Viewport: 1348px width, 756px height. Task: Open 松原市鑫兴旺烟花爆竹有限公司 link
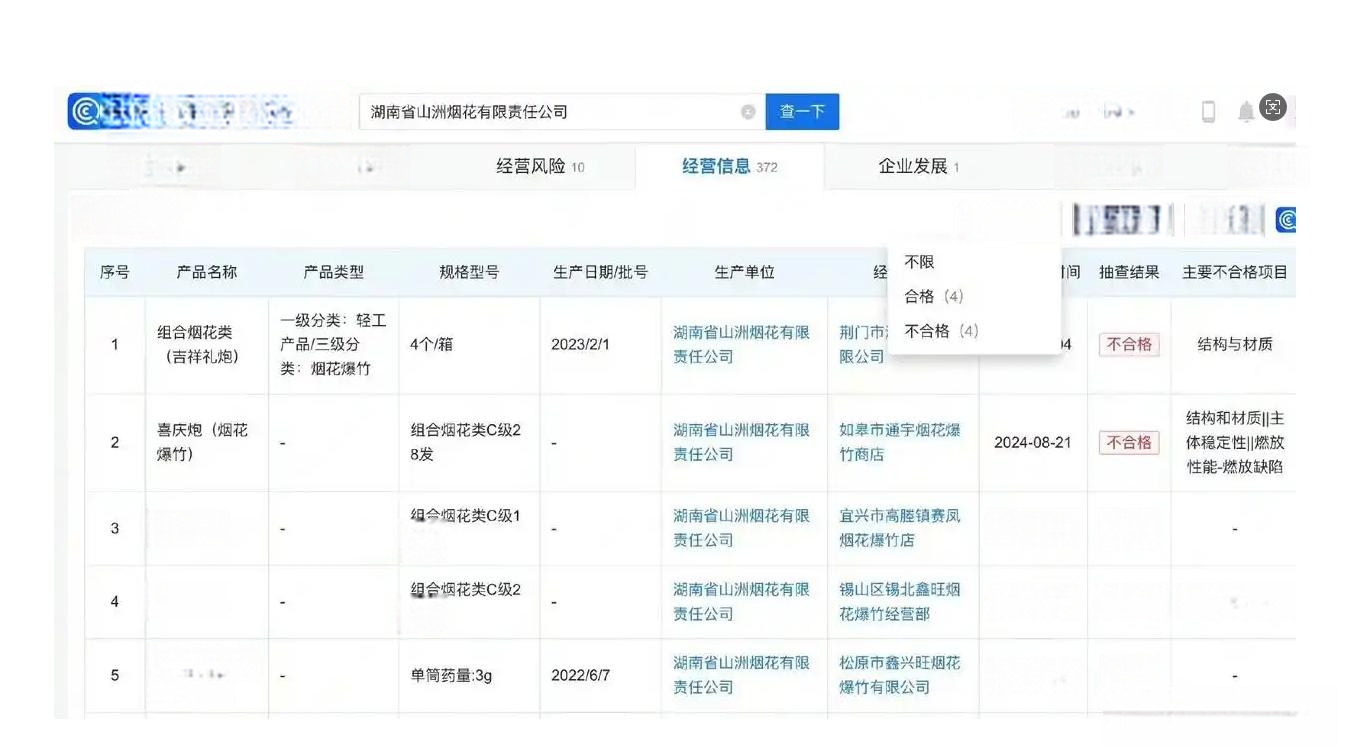pos(900,675)
